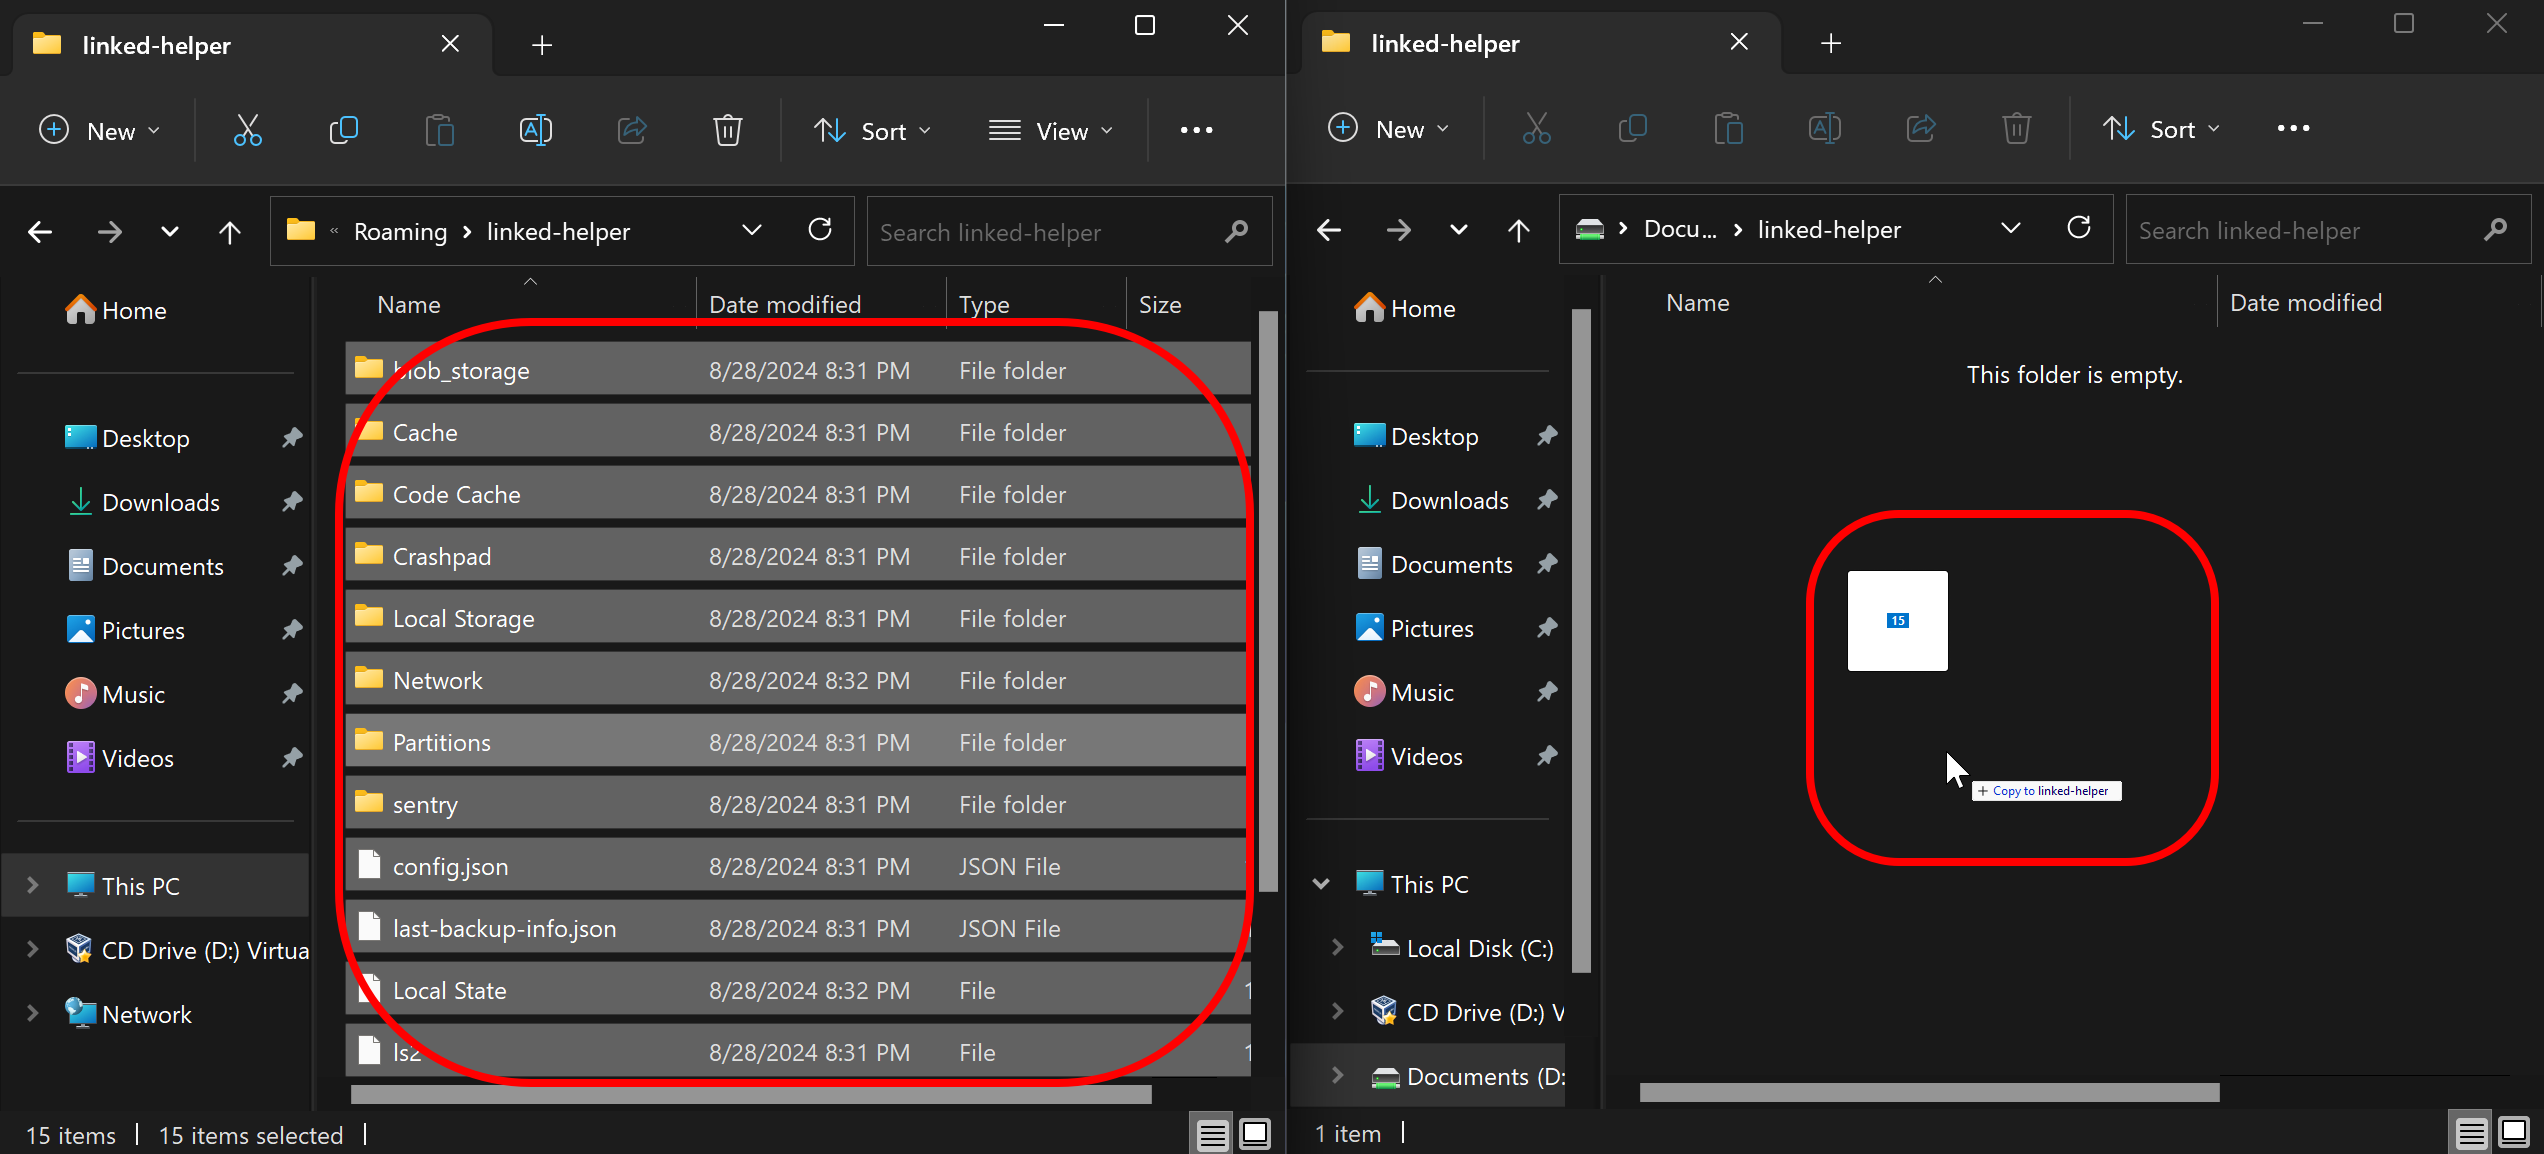This screenshot has width=2544, height=1154.
Task: Switch left window to details view icon
Action: coord(1212,1135)
